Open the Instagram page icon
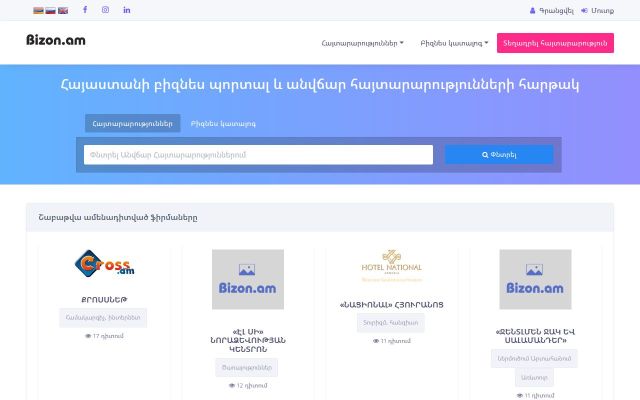The image size is (640, 400). pyautogui.click(x=105, y=10)
